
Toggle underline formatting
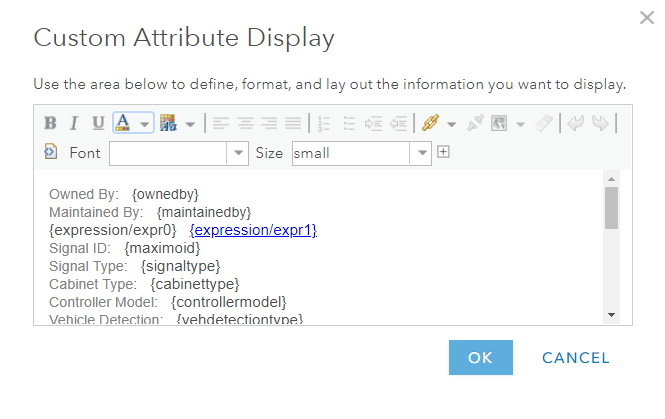click(98, 123)
